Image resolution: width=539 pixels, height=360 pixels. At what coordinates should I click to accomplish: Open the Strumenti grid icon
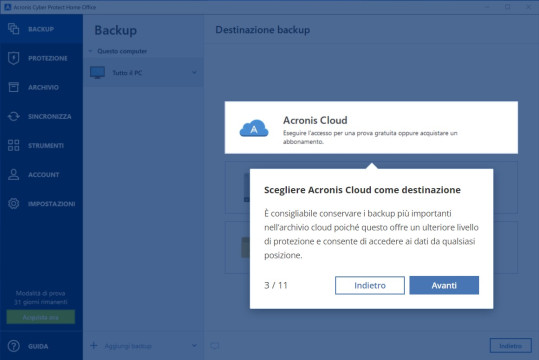click(13, 145)
